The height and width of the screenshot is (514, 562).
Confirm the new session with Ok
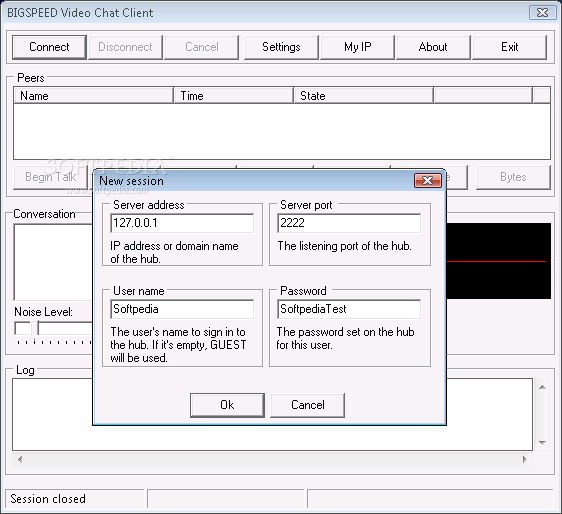tap(227, 405)
